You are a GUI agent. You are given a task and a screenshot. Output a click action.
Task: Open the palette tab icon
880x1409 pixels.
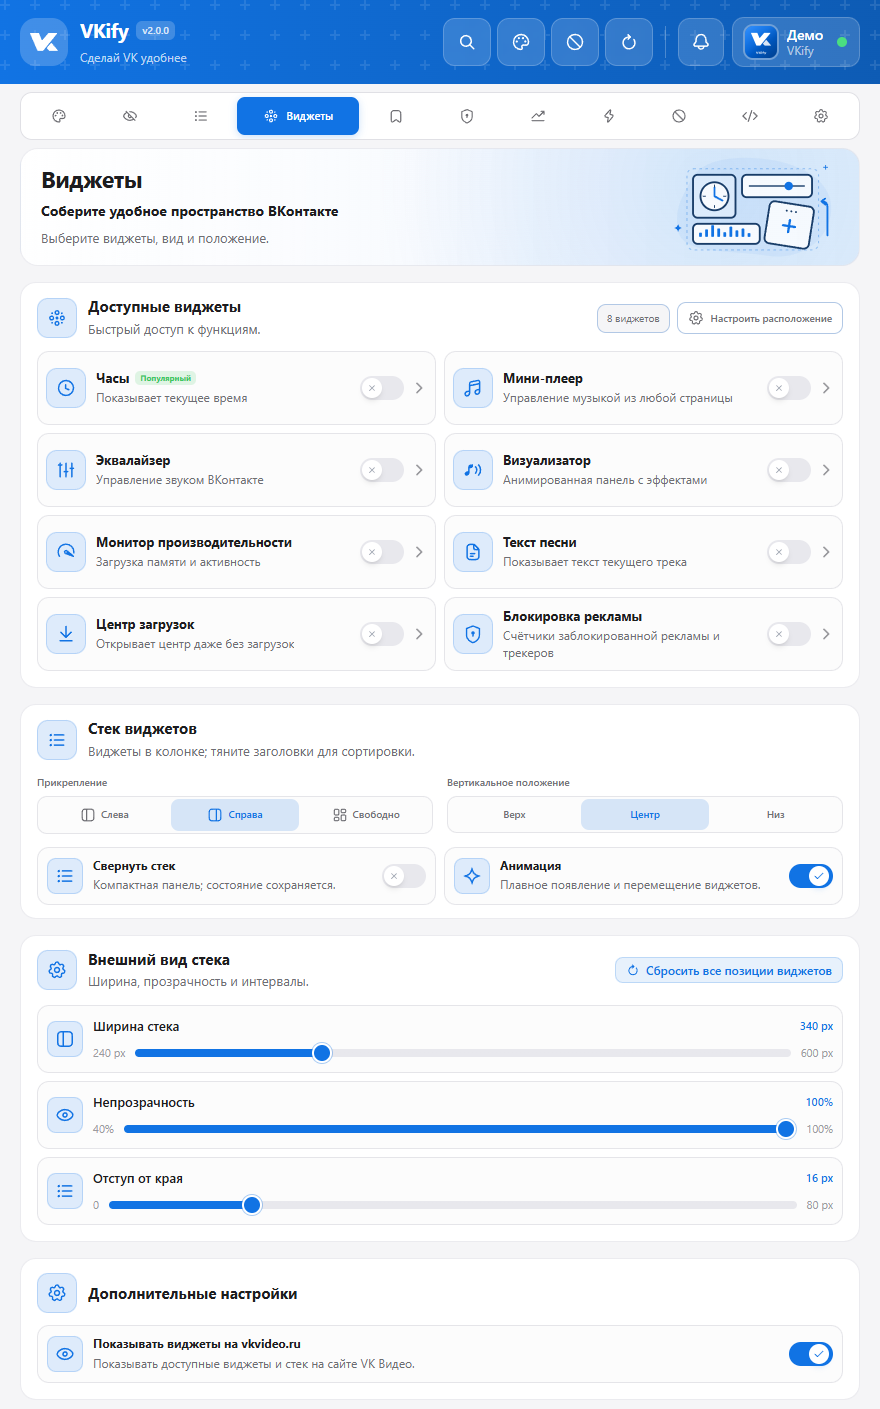59,116
